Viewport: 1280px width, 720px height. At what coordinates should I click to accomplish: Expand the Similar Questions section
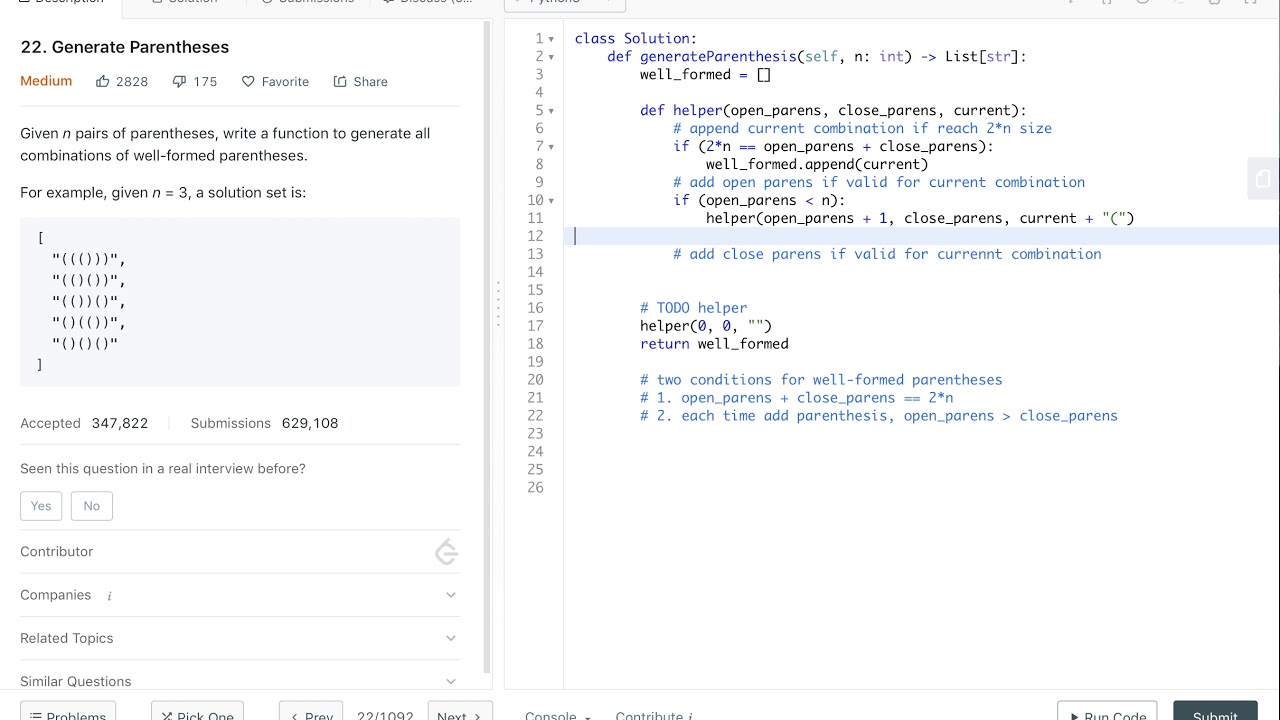click(x=451, y=681)
